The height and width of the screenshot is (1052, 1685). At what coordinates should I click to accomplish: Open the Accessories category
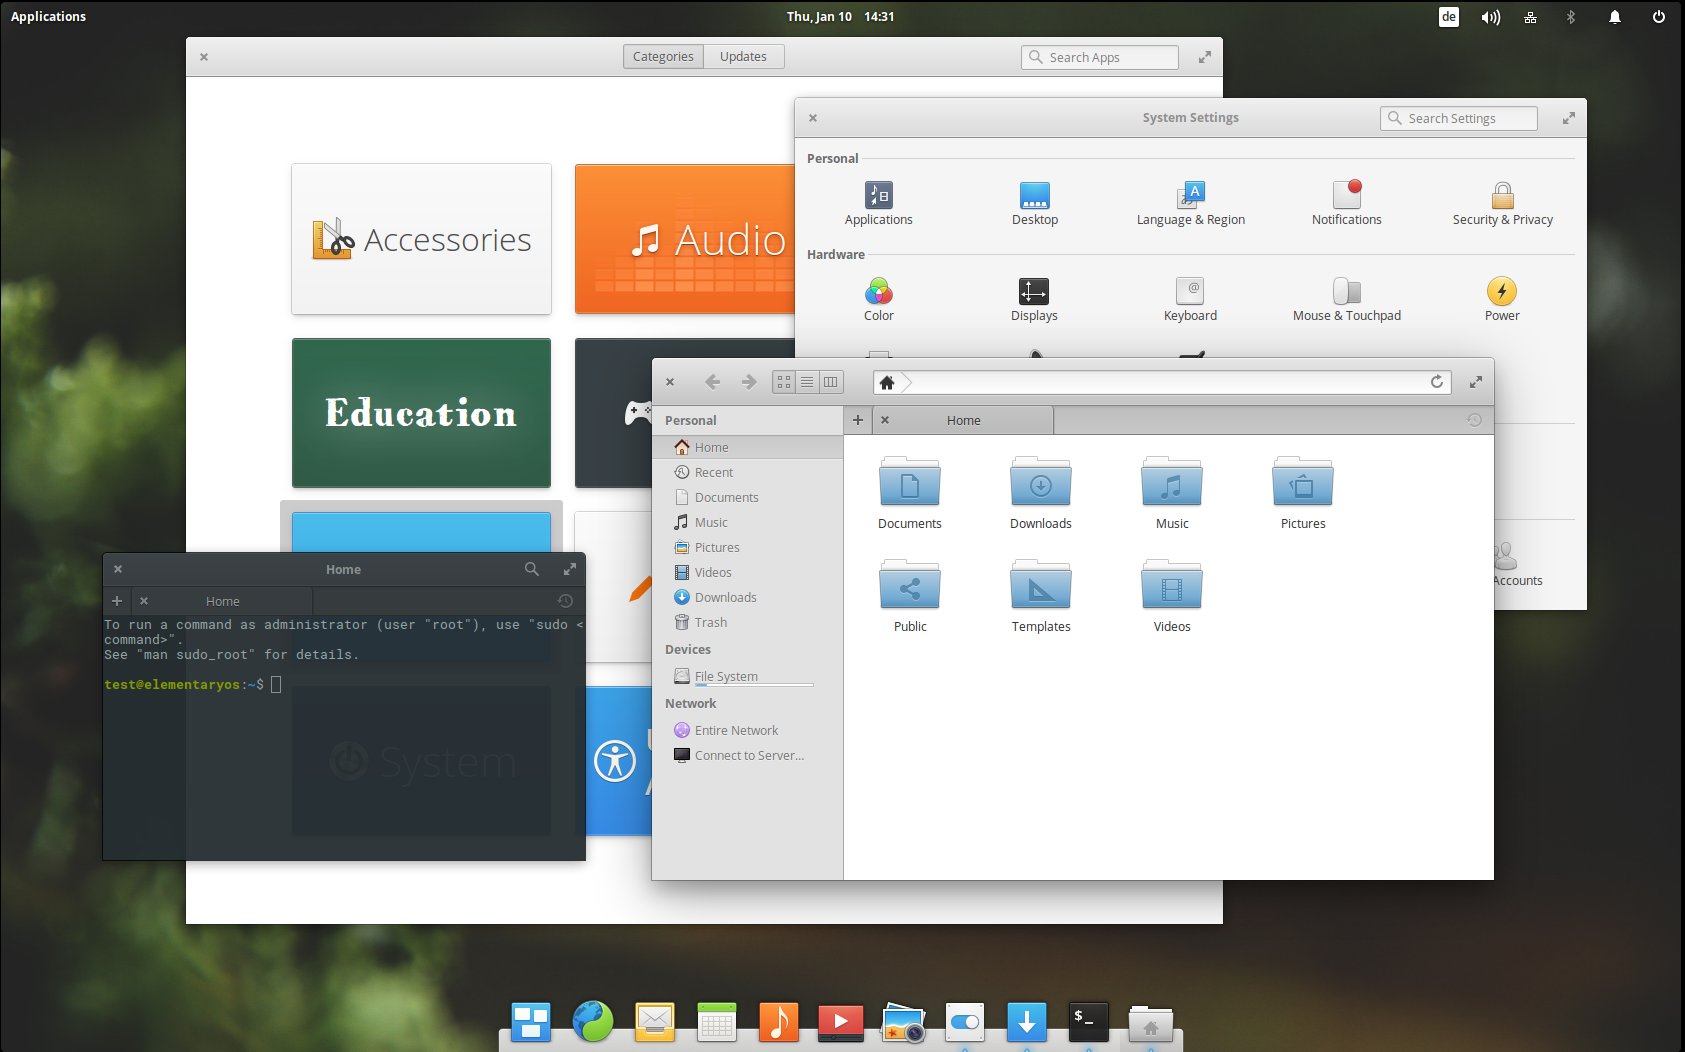[421, 239]
